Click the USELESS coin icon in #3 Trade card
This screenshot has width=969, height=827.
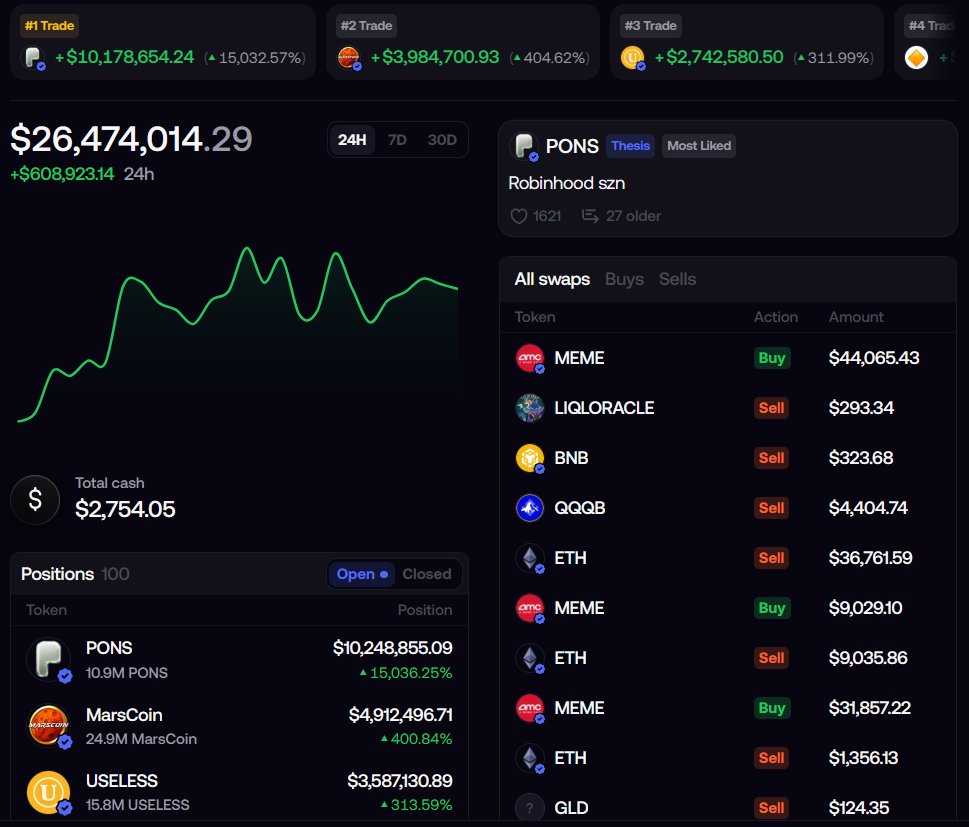[632, 58]
